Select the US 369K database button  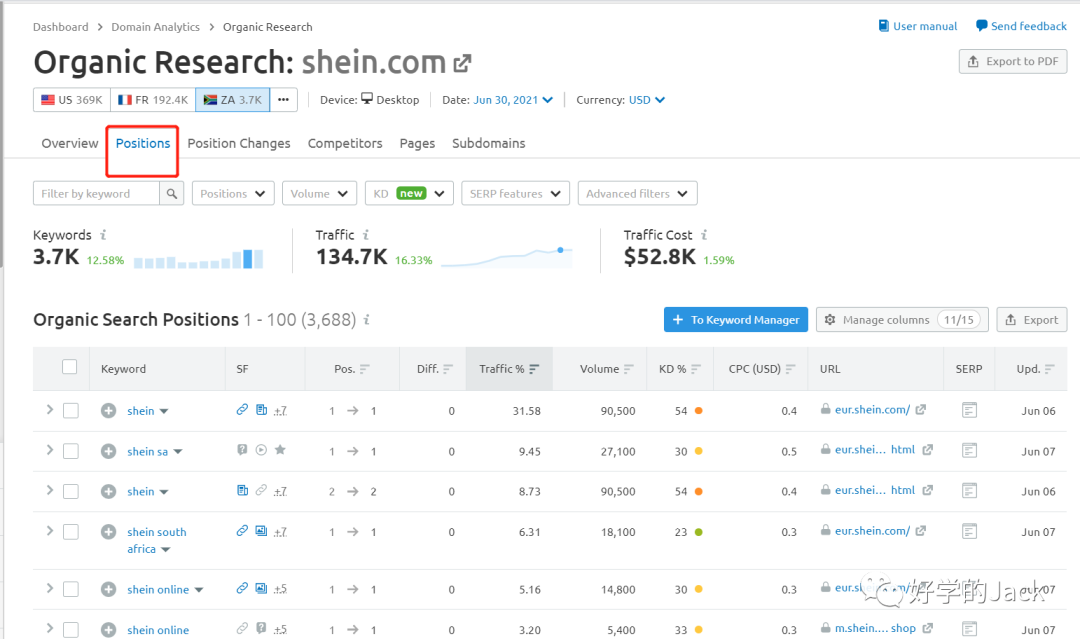pos(72,100)
